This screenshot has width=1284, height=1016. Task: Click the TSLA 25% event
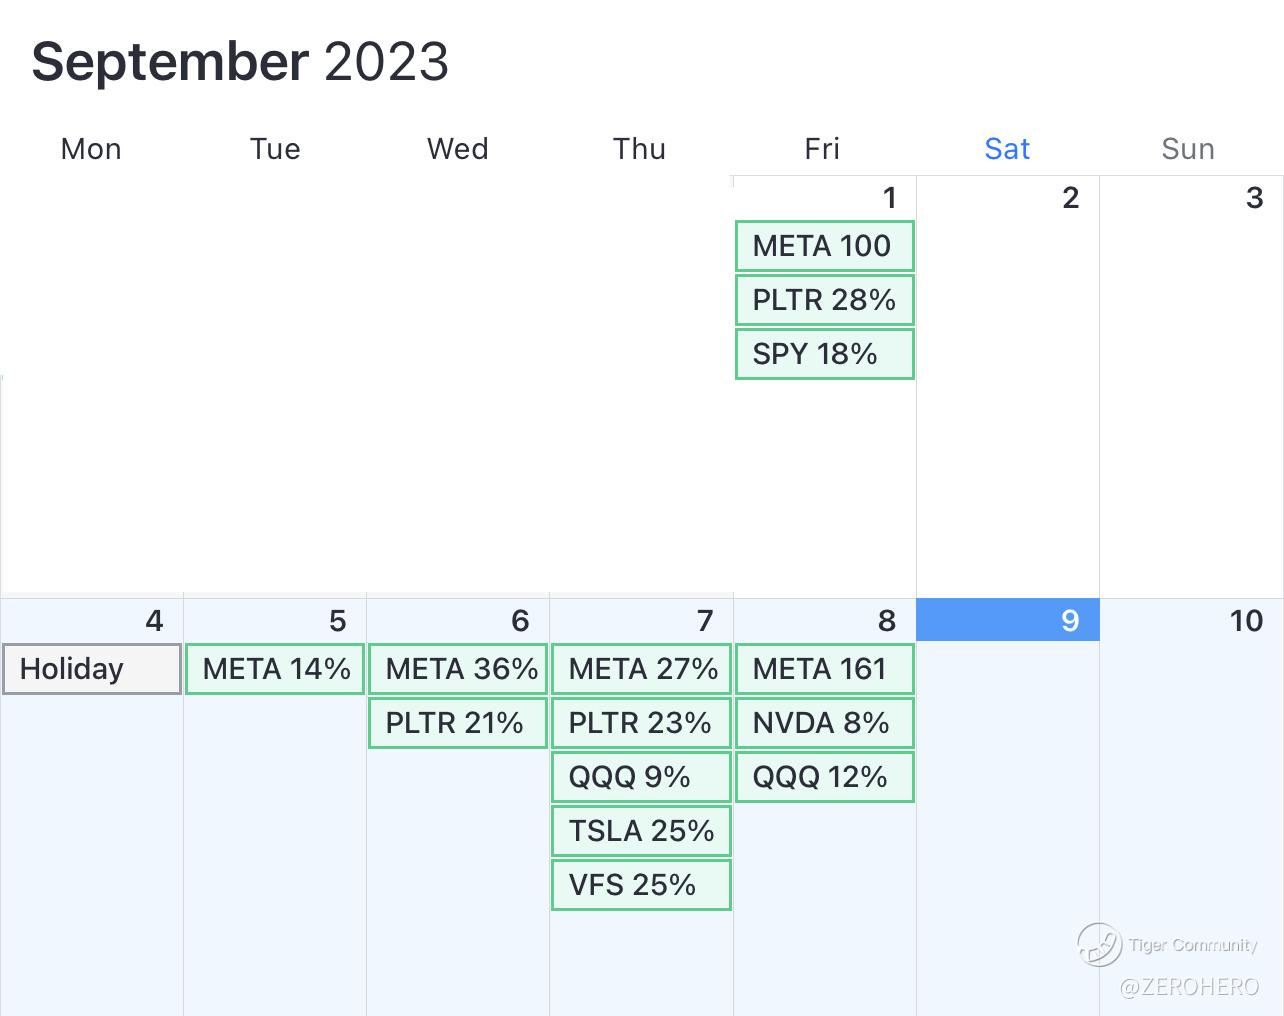(x=641, y=831)
